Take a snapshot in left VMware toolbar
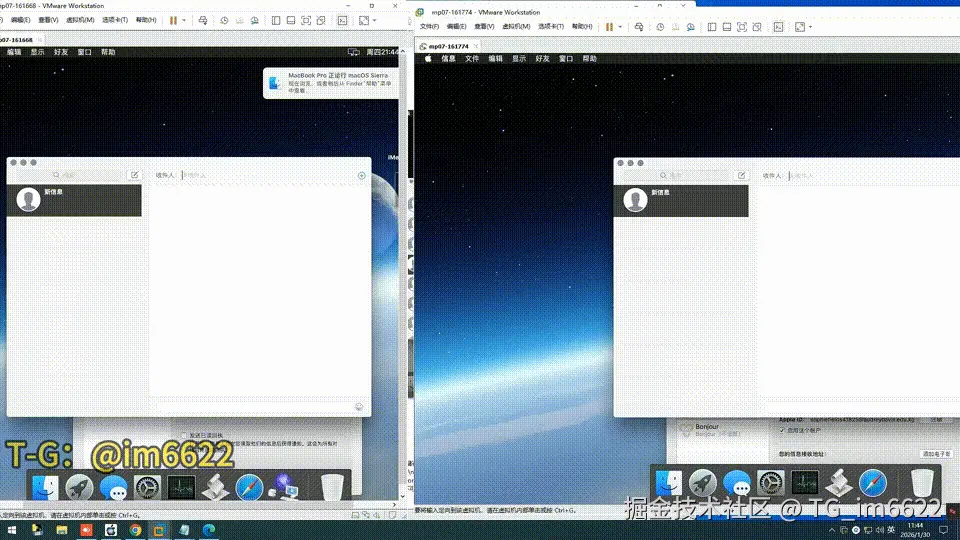The width and height of the screenshot is (960, 540). click(224, 20)
